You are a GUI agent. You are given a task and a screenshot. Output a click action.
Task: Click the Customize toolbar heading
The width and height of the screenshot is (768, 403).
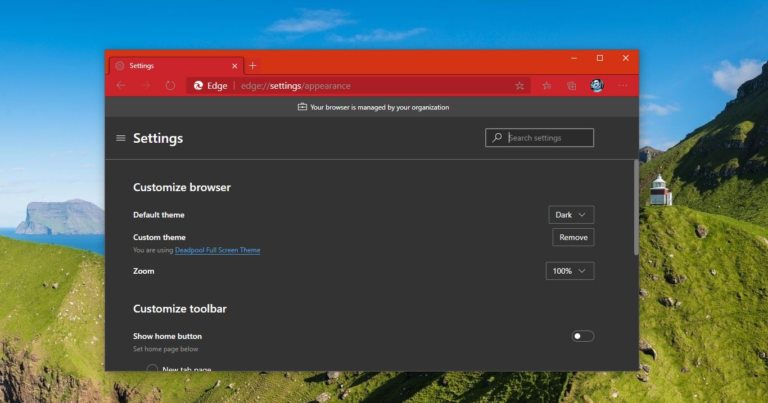(180, 308)
